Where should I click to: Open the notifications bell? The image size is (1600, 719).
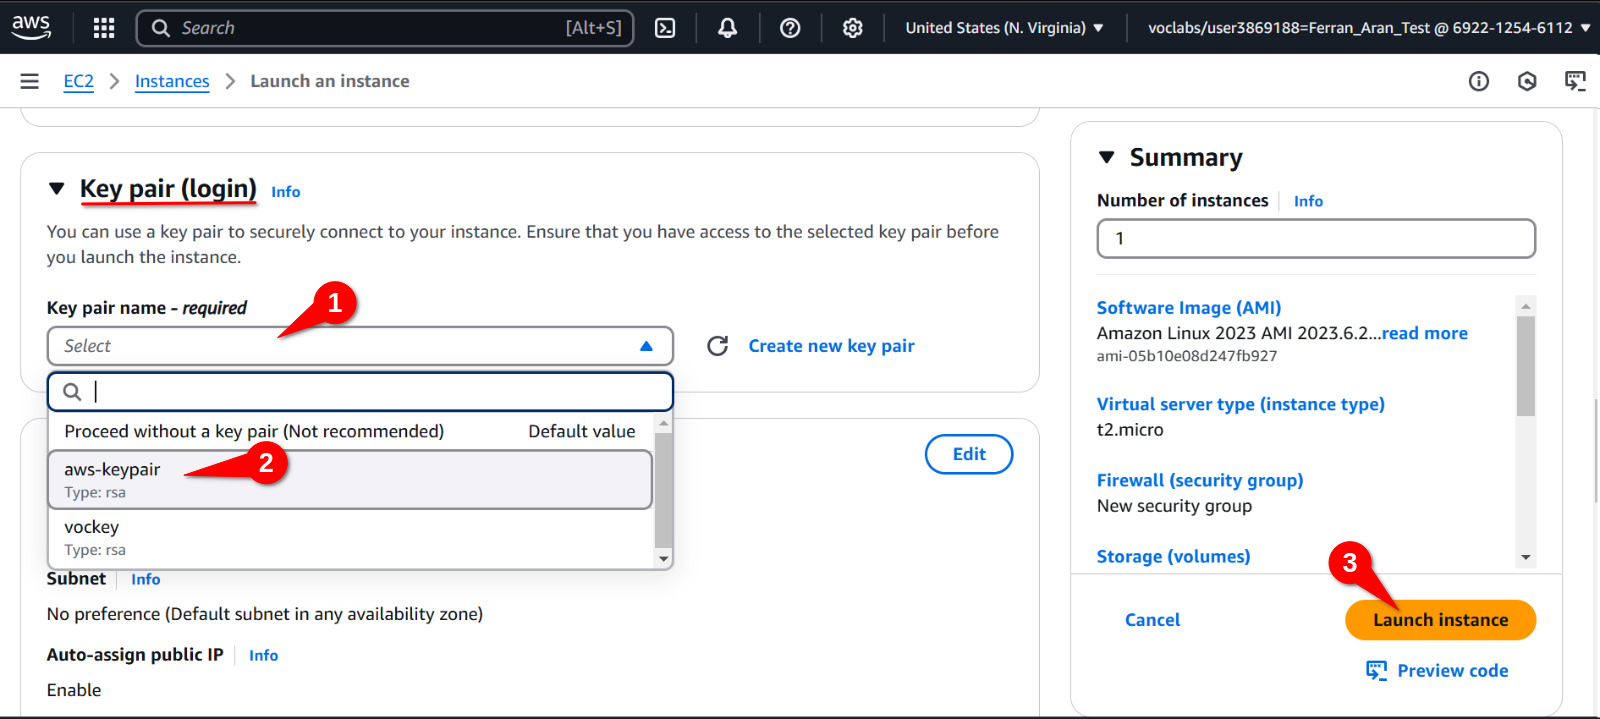click(x=728, y=28)
